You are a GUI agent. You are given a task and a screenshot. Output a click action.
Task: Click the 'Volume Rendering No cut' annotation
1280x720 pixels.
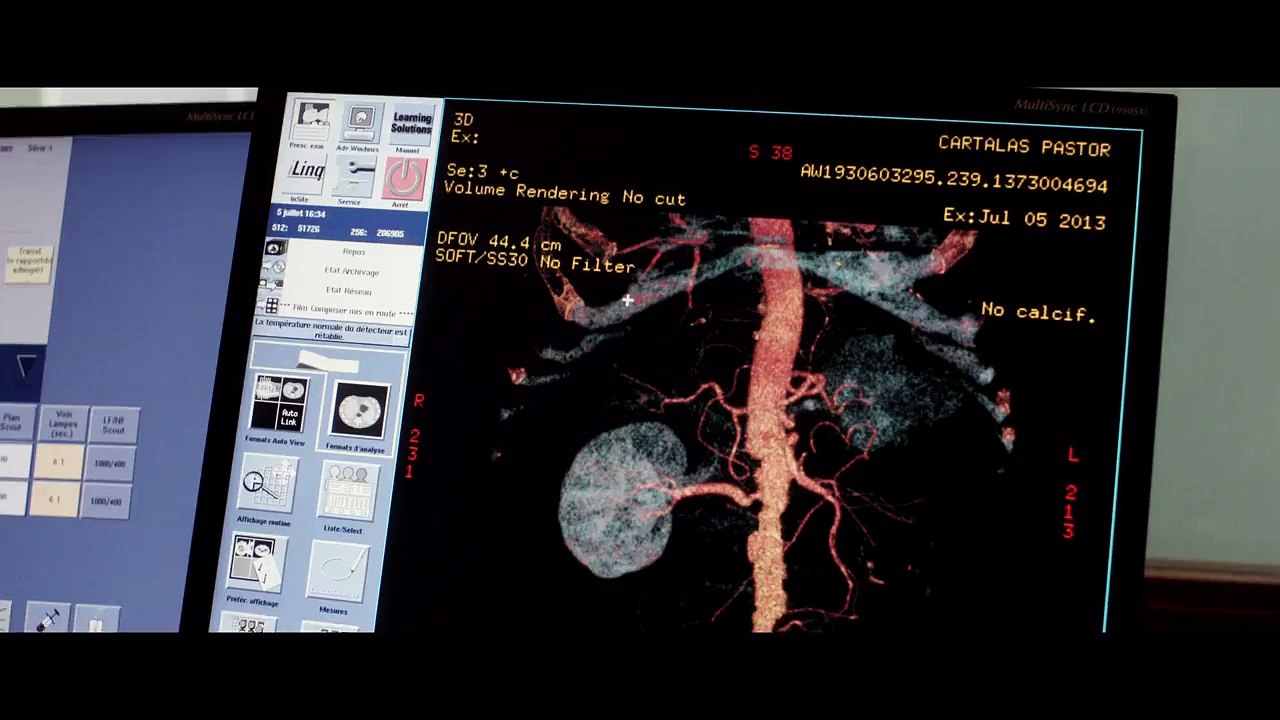pos(564,193)
